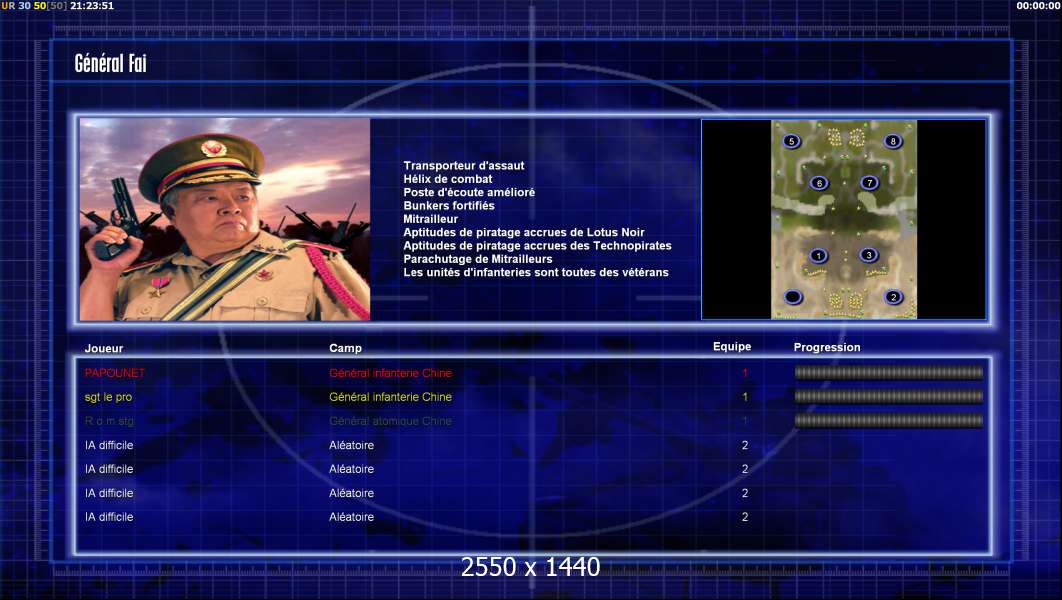The height and width of the screenshot is (600, 1062).
Task: Click the Camp column header
Action: [x=346, y=348]
